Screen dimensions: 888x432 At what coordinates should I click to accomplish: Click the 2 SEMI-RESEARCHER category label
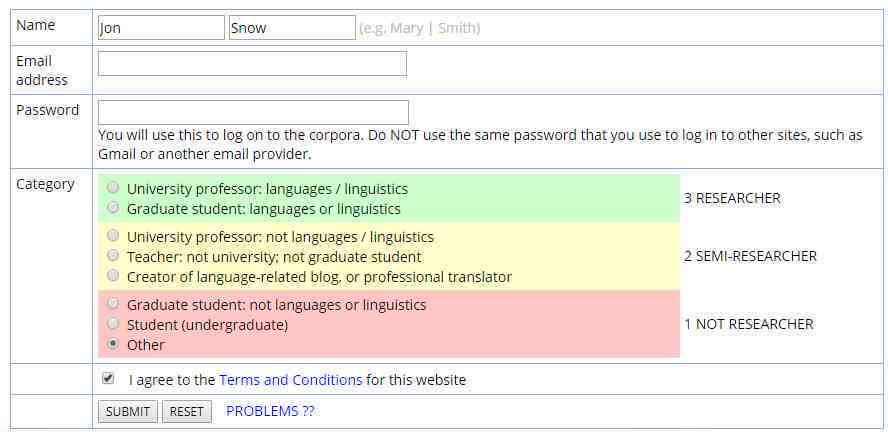[x=750, y=256]
